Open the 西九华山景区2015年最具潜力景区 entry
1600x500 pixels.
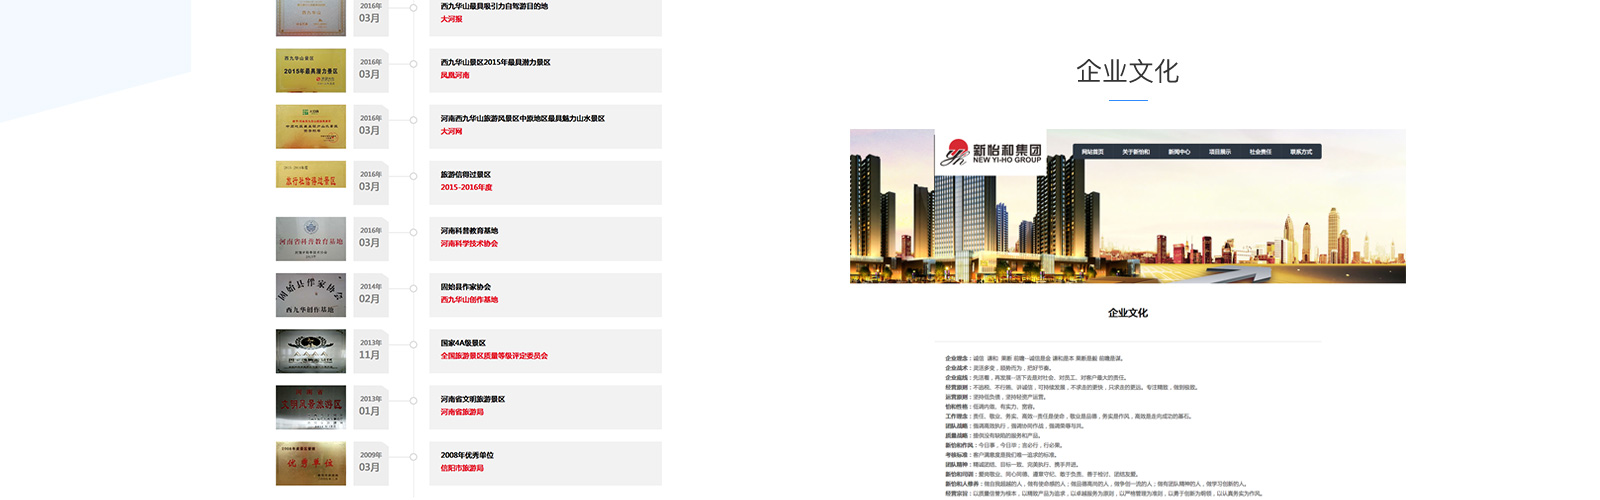pyautogui.click(x=495, y=62)
